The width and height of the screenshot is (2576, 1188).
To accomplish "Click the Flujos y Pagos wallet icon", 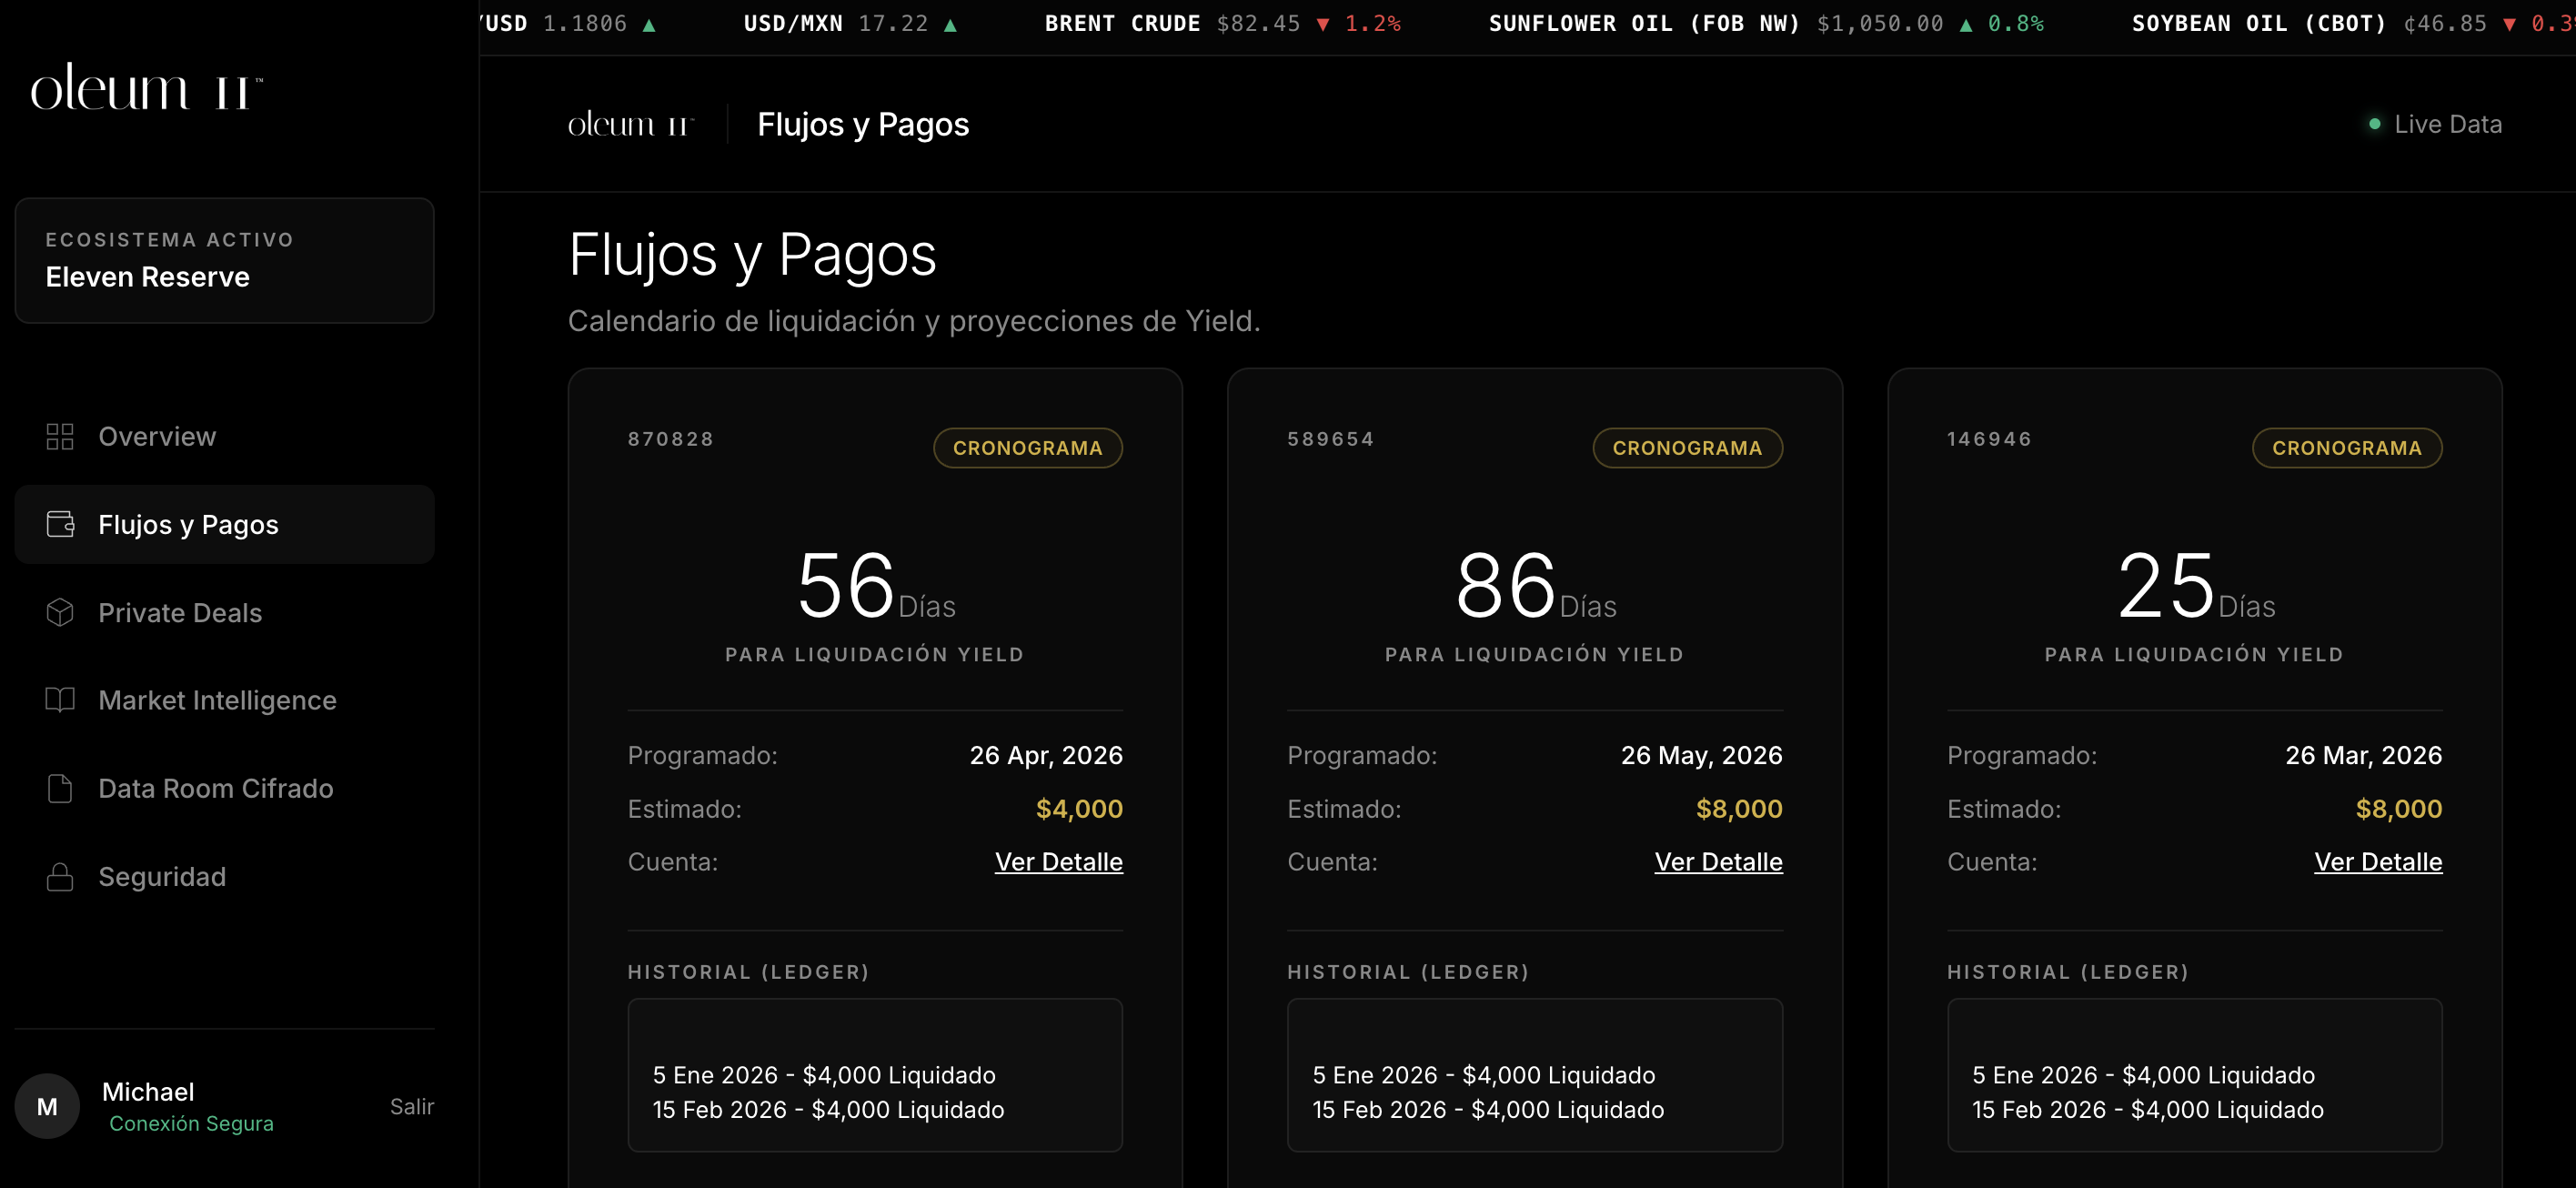I will 60,523.
